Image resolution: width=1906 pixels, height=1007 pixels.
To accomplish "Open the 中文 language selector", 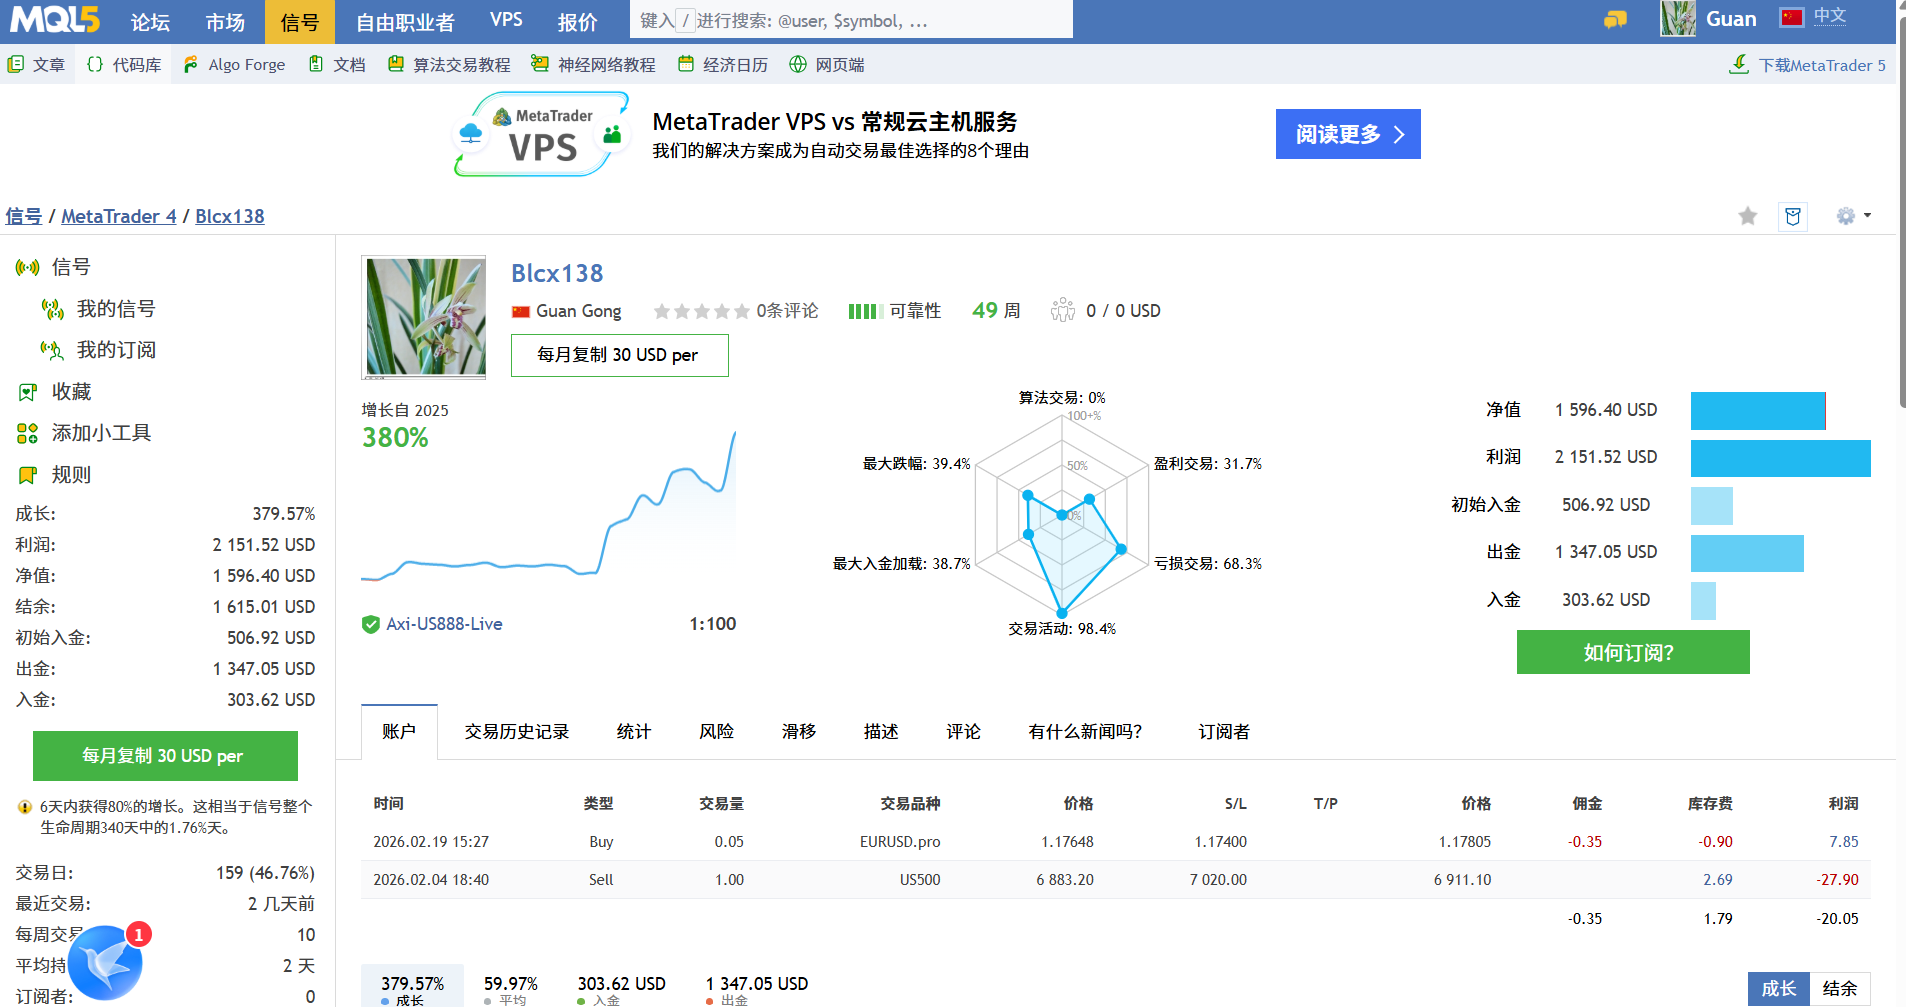I will [x=1814, y=17].
